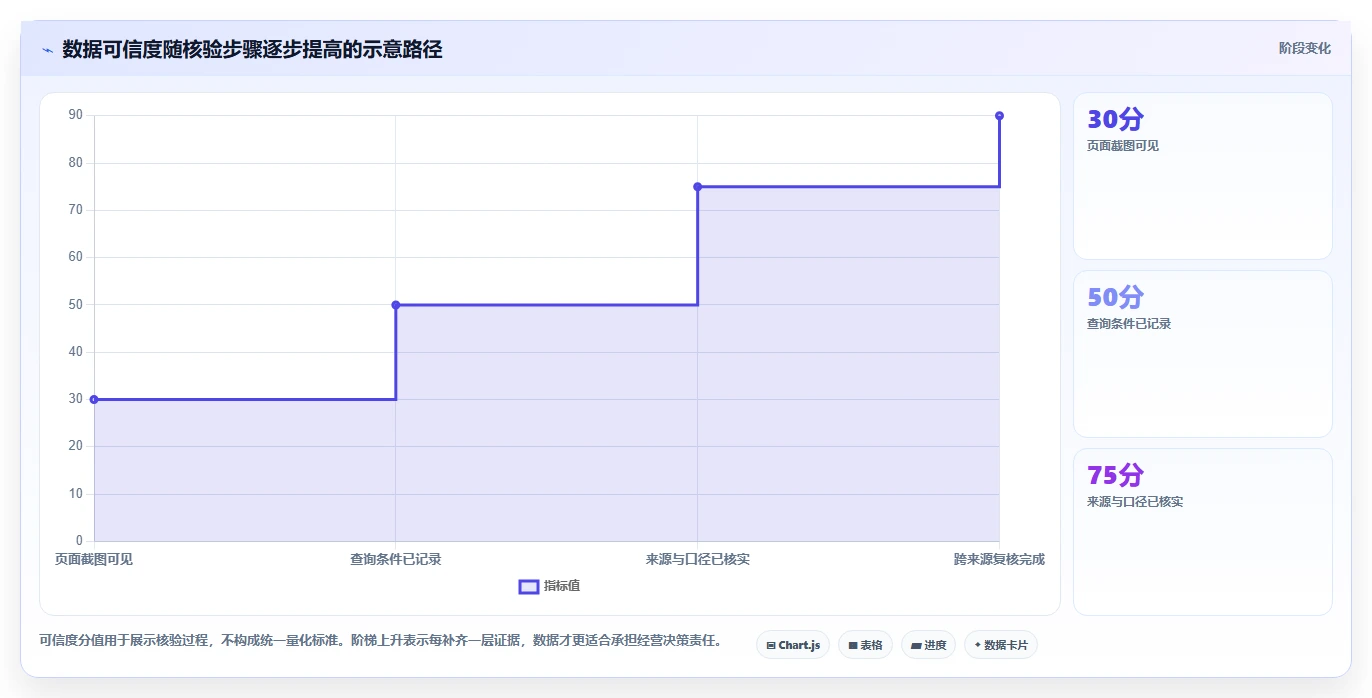Click the y-axis tick label 80
The width and height of the screenshot is (1372, 698).
click(76, 163)
